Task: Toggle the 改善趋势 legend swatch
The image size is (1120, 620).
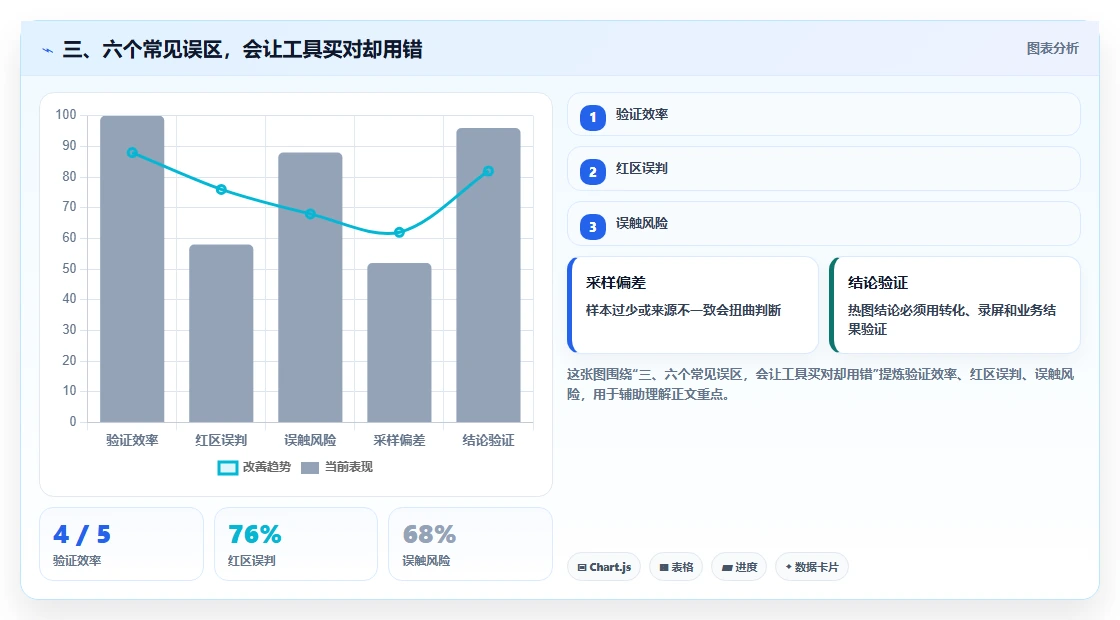Action: [227, 467]
